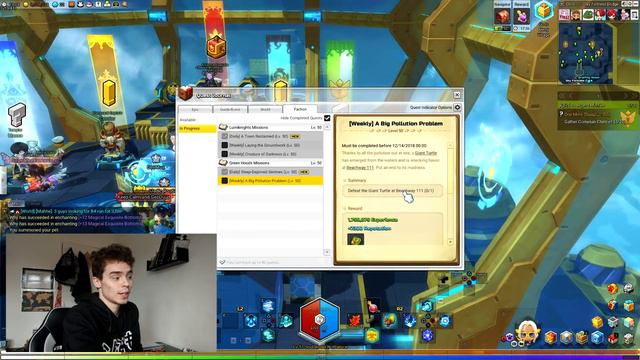Viewport: 640px width, 360px height.
Task: Select Weekly Laying the Groundwork quest
Action: [x=270, y=145]
